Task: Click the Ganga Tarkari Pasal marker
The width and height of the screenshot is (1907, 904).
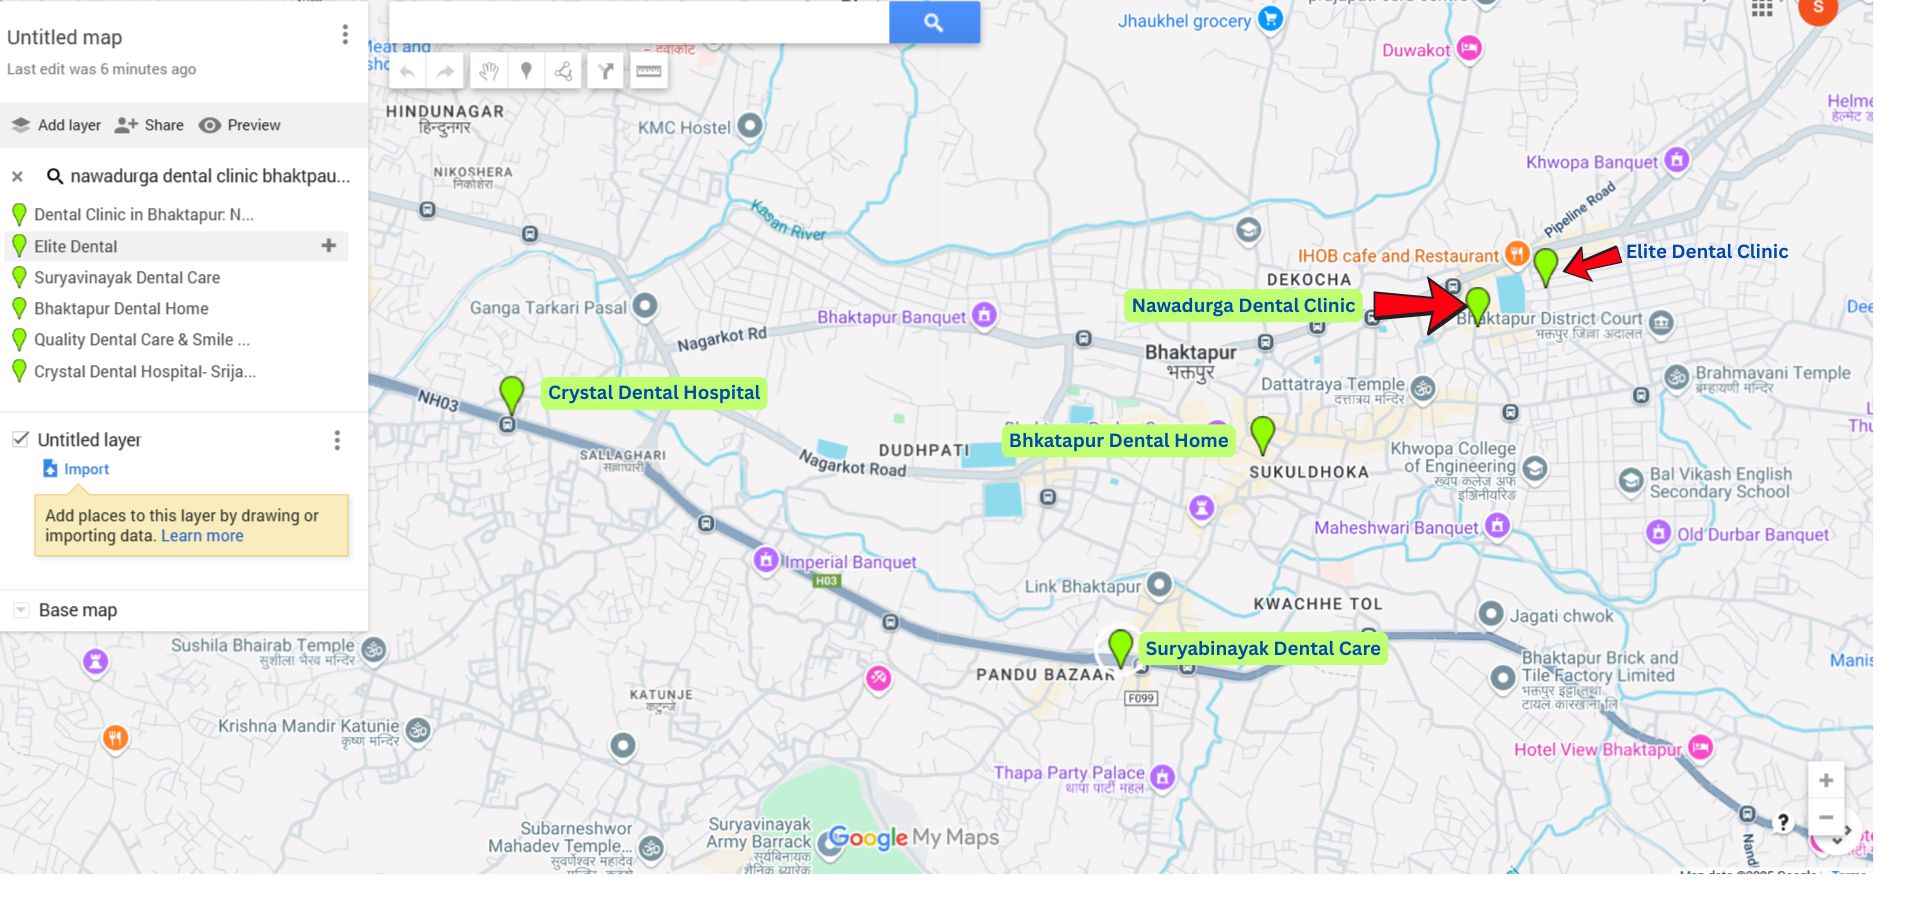Action: (x=646, y=306)
